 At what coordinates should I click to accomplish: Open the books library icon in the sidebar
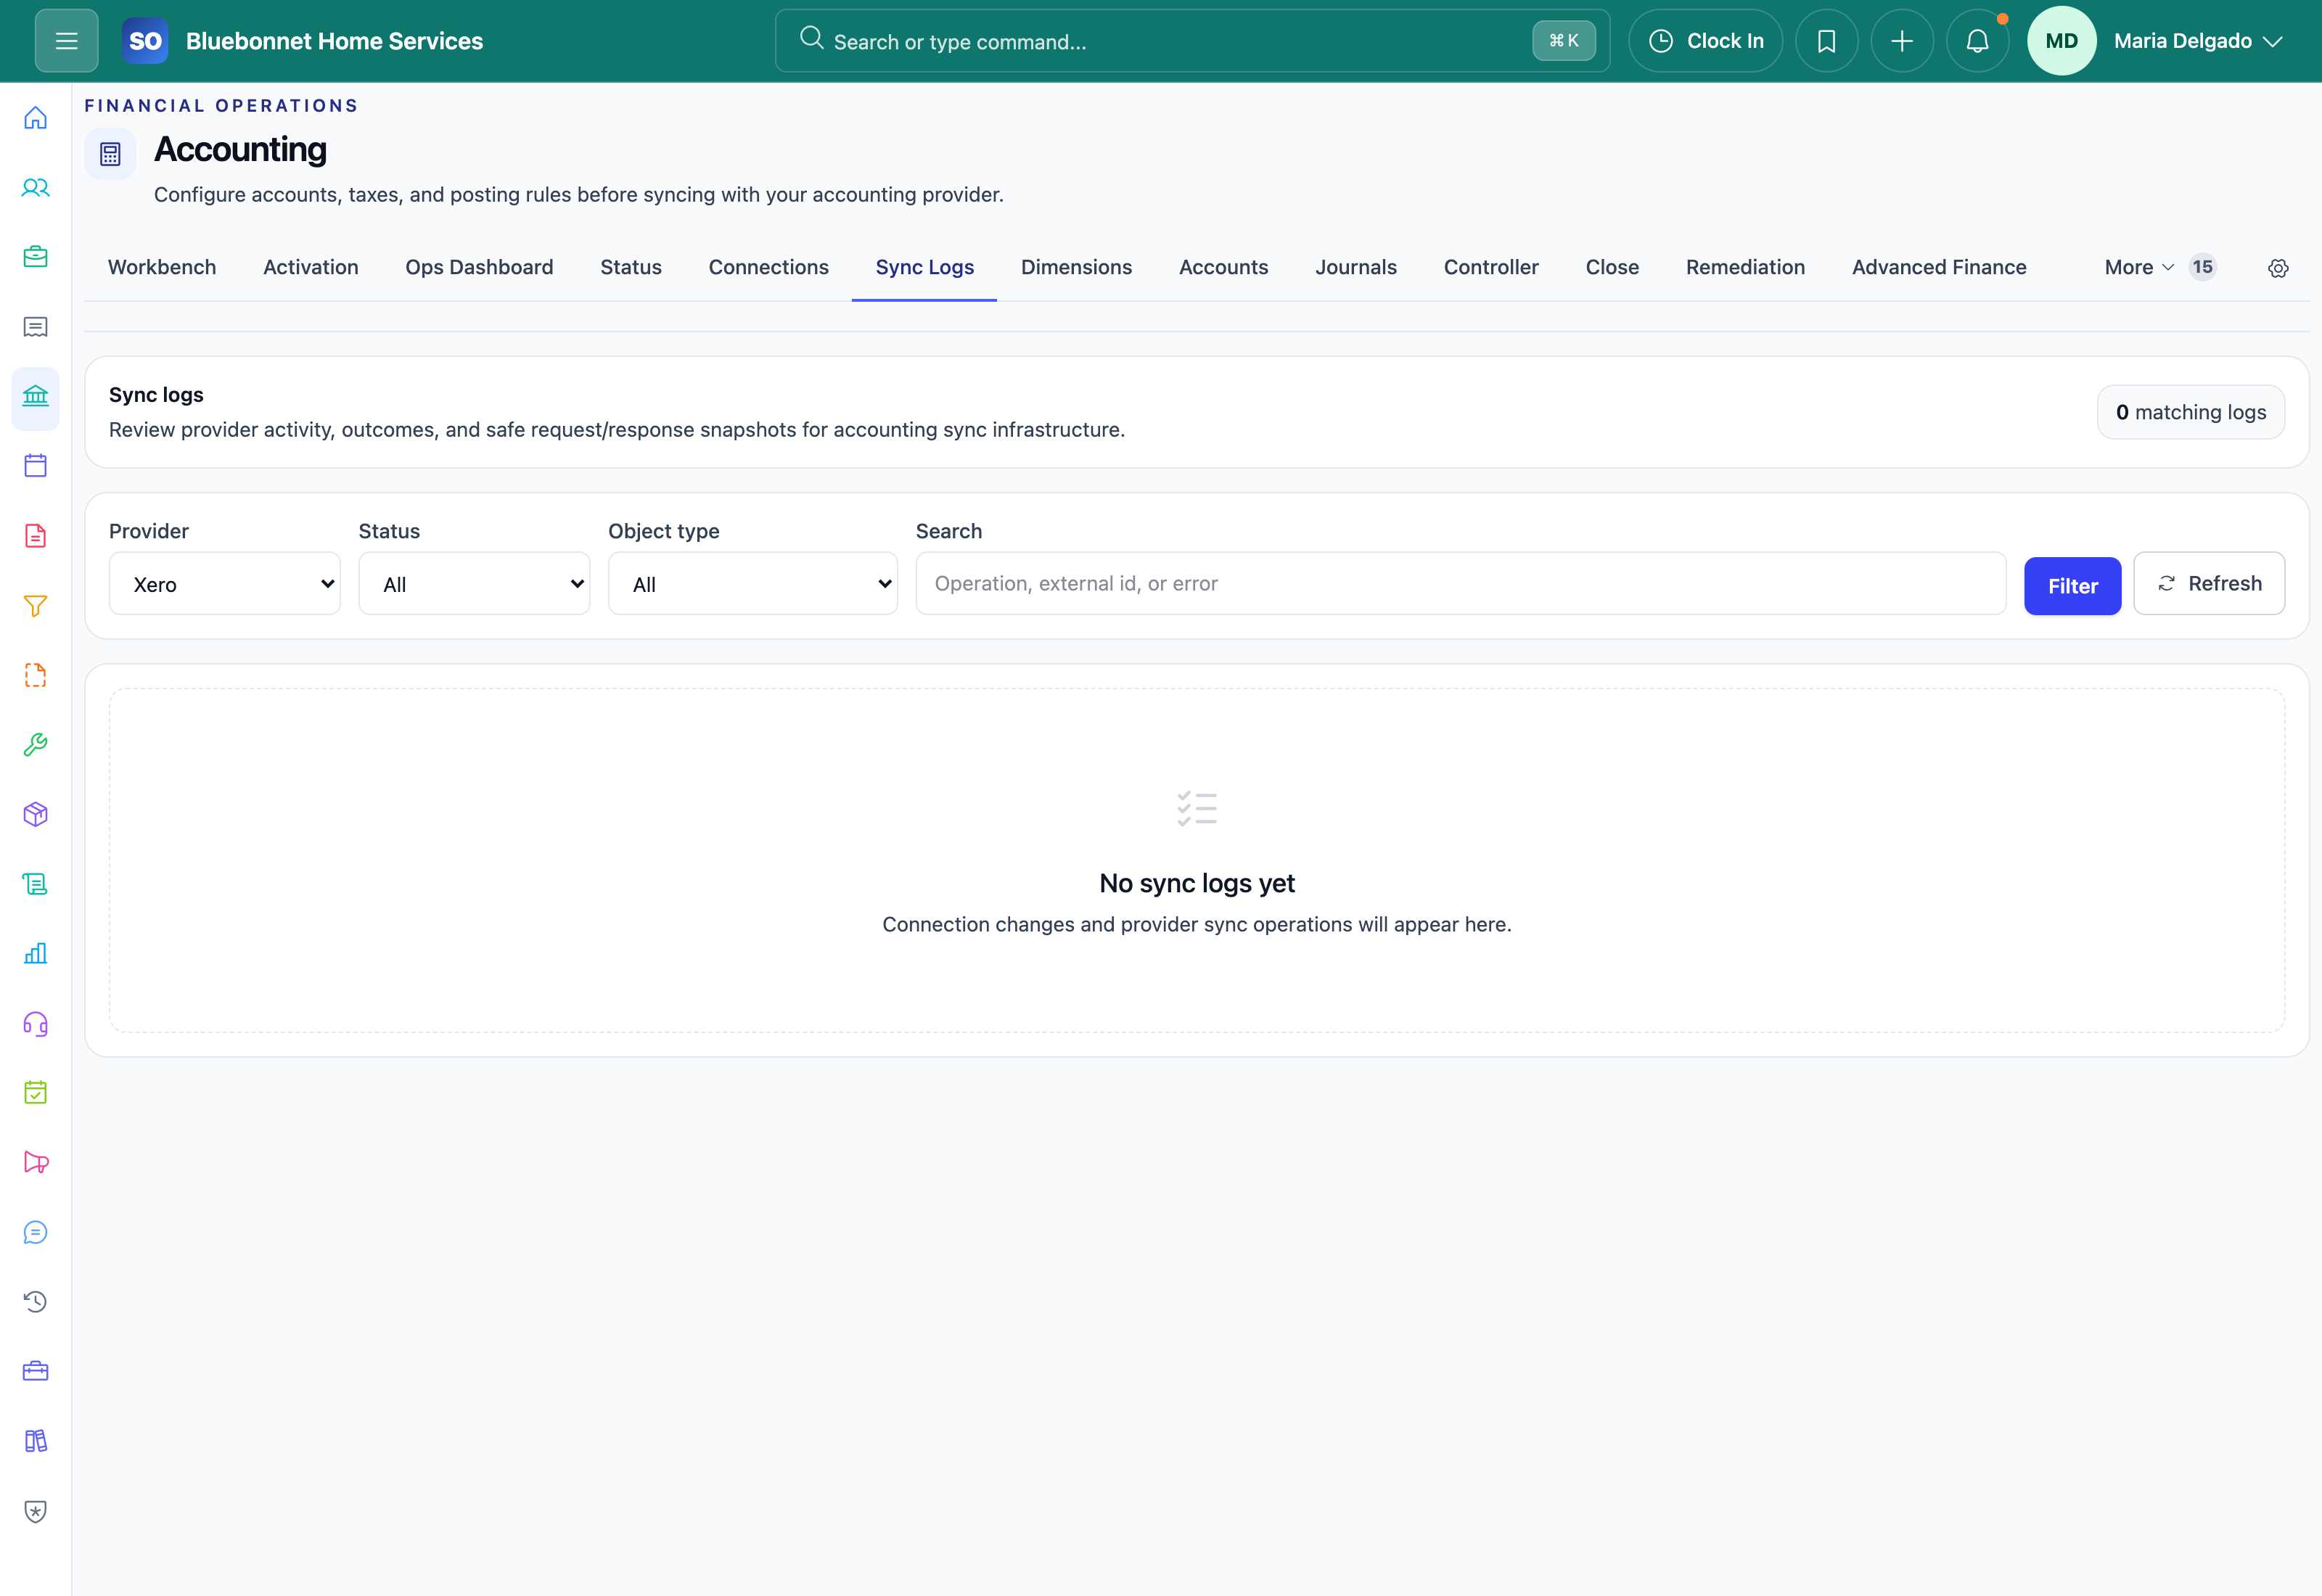coord(36,1442)
